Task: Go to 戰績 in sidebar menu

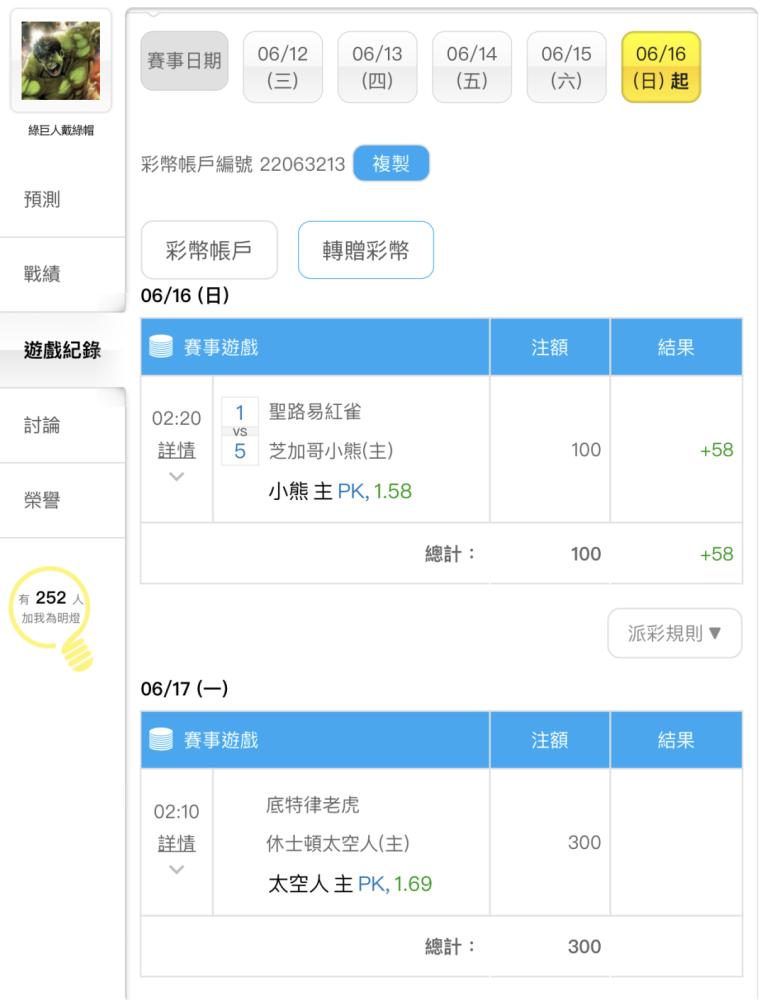Action: (x=42, y=274)
